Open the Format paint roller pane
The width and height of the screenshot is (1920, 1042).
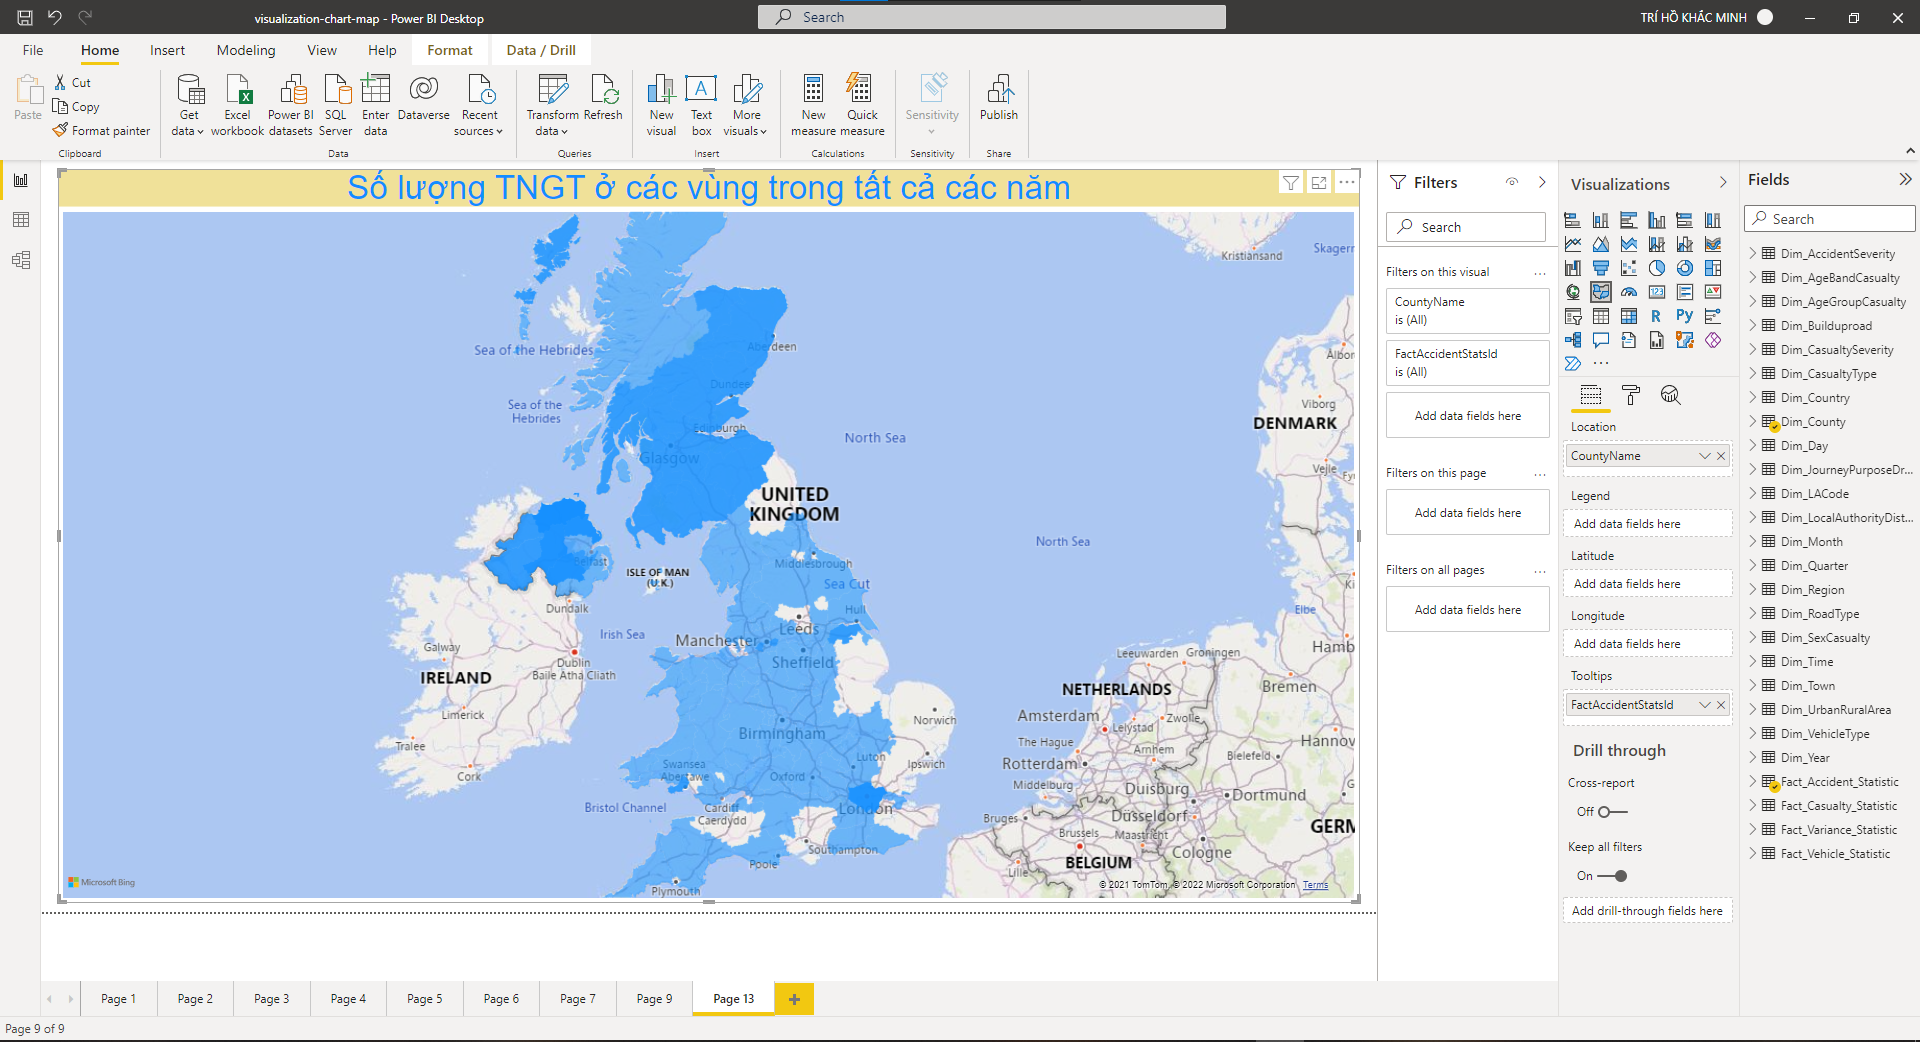[1631, 395]
